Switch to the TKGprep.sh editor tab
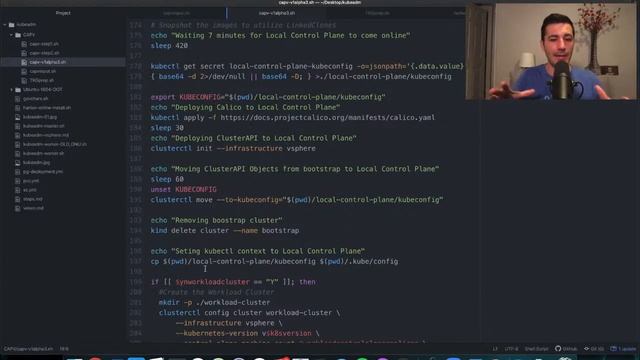This screenshot has height=360, width=640. pos(377,13)
